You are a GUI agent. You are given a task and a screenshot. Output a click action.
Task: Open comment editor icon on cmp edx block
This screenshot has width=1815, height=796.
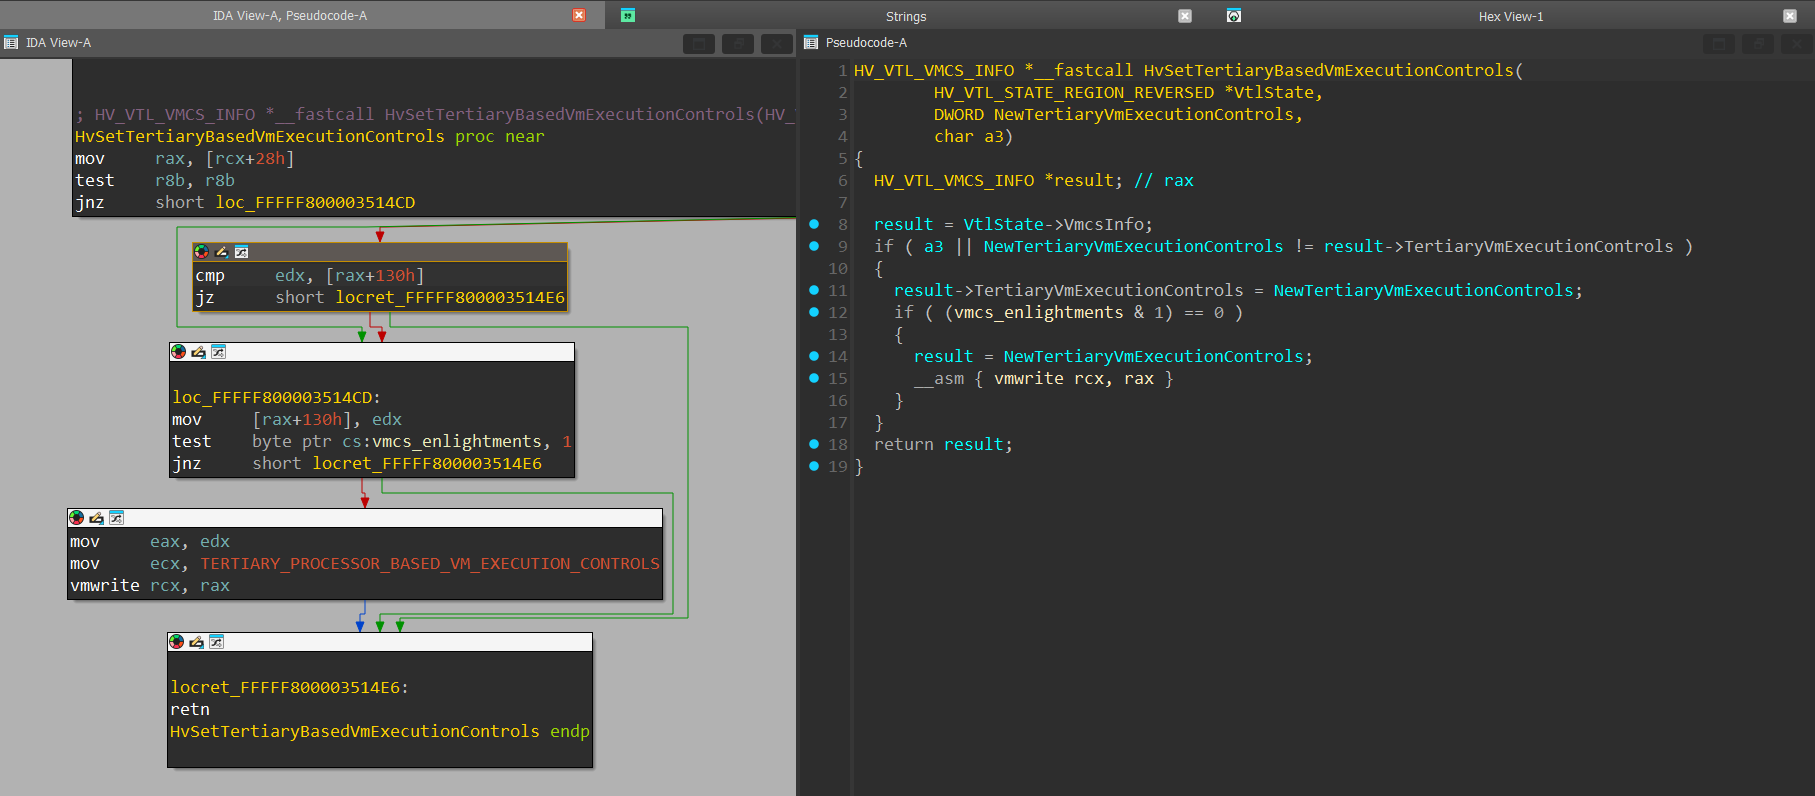[x=222, y=252]
